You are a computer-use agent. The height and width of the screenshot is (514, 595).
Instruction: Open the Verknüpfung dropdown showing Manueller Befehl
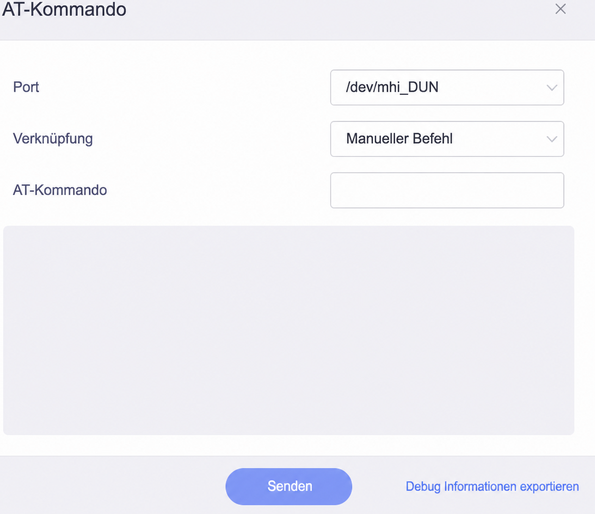coord(447,139)
